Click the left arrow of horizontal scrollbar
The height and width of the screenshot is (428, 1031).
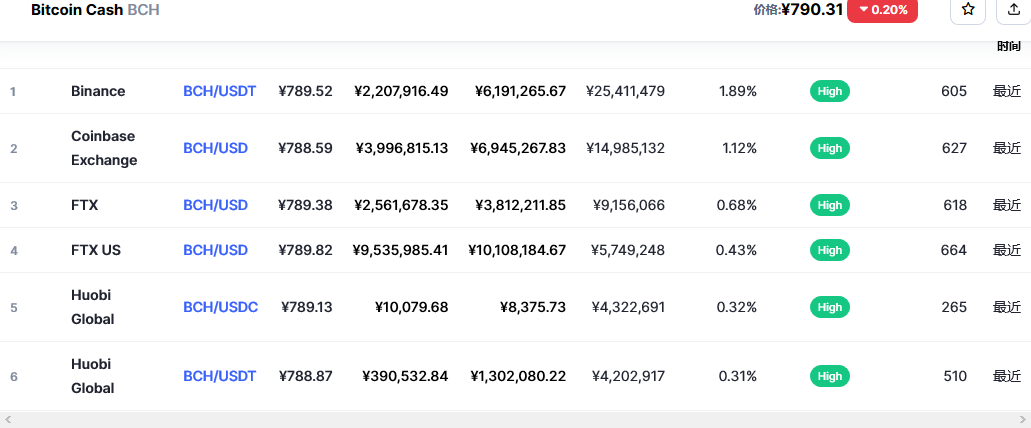click(x=8, y=420)
